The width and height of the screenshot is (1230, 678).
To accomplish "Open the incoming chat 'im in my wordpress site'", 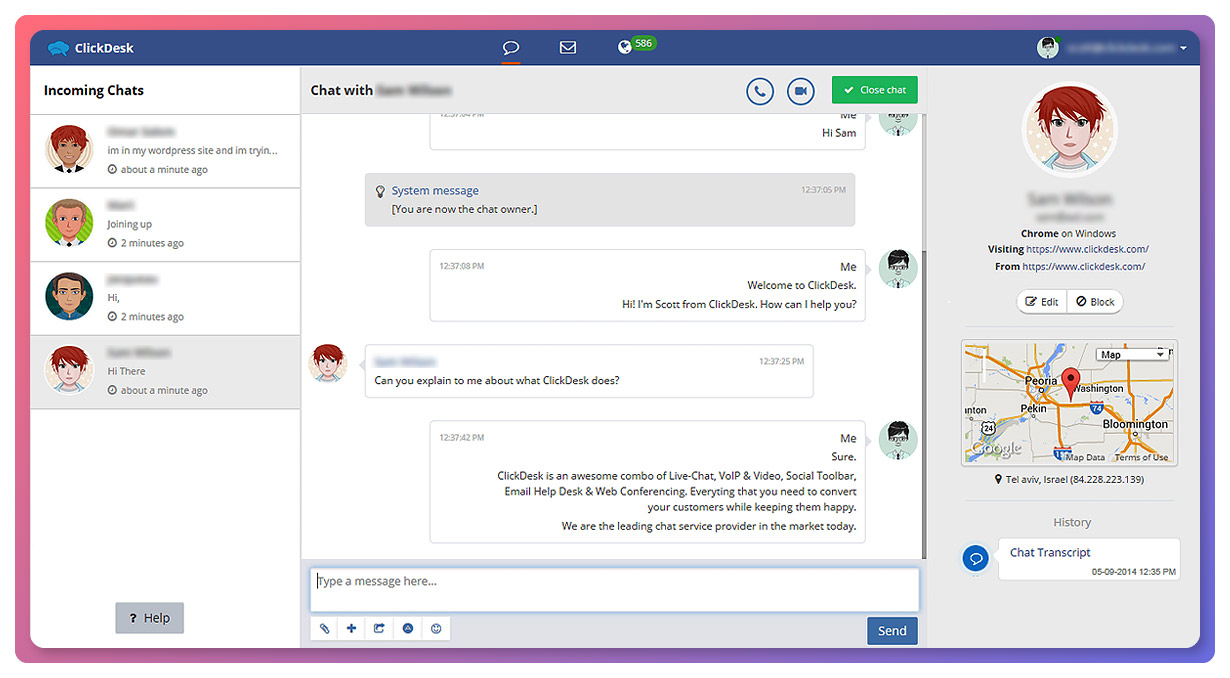I will pos(165,151).
